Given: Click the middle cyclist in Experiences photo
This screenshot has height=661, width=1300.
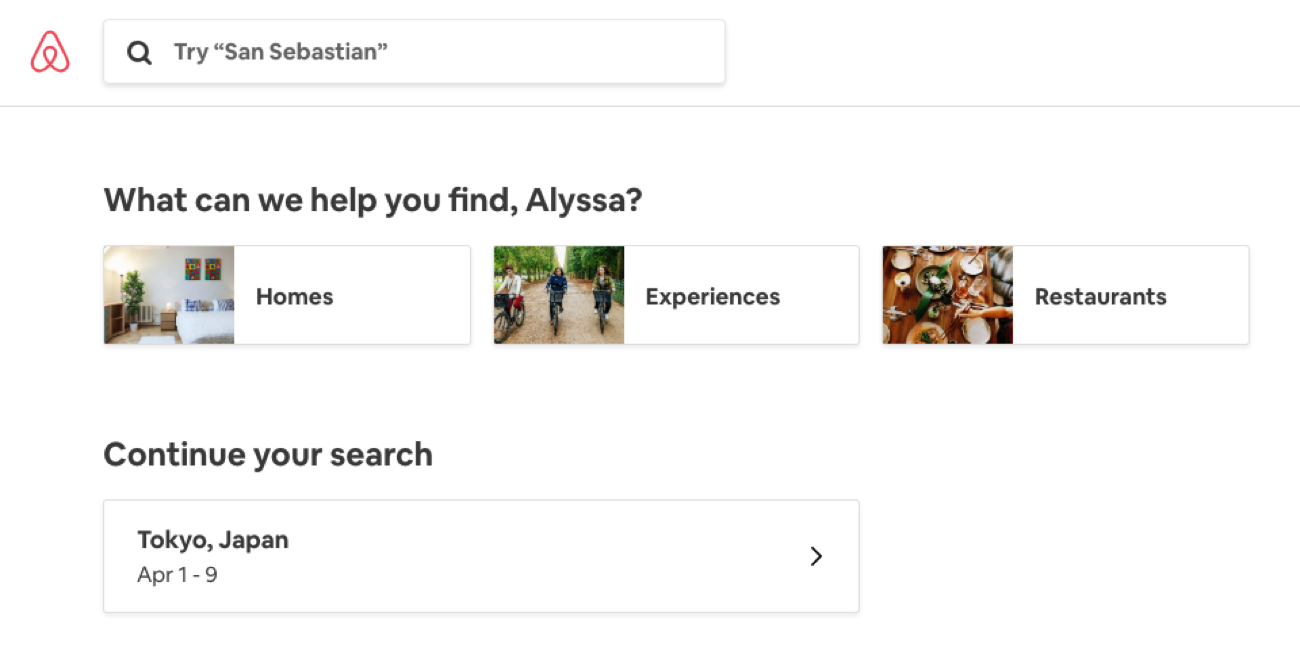Looking at the screenshot, I should pos(557,298).
